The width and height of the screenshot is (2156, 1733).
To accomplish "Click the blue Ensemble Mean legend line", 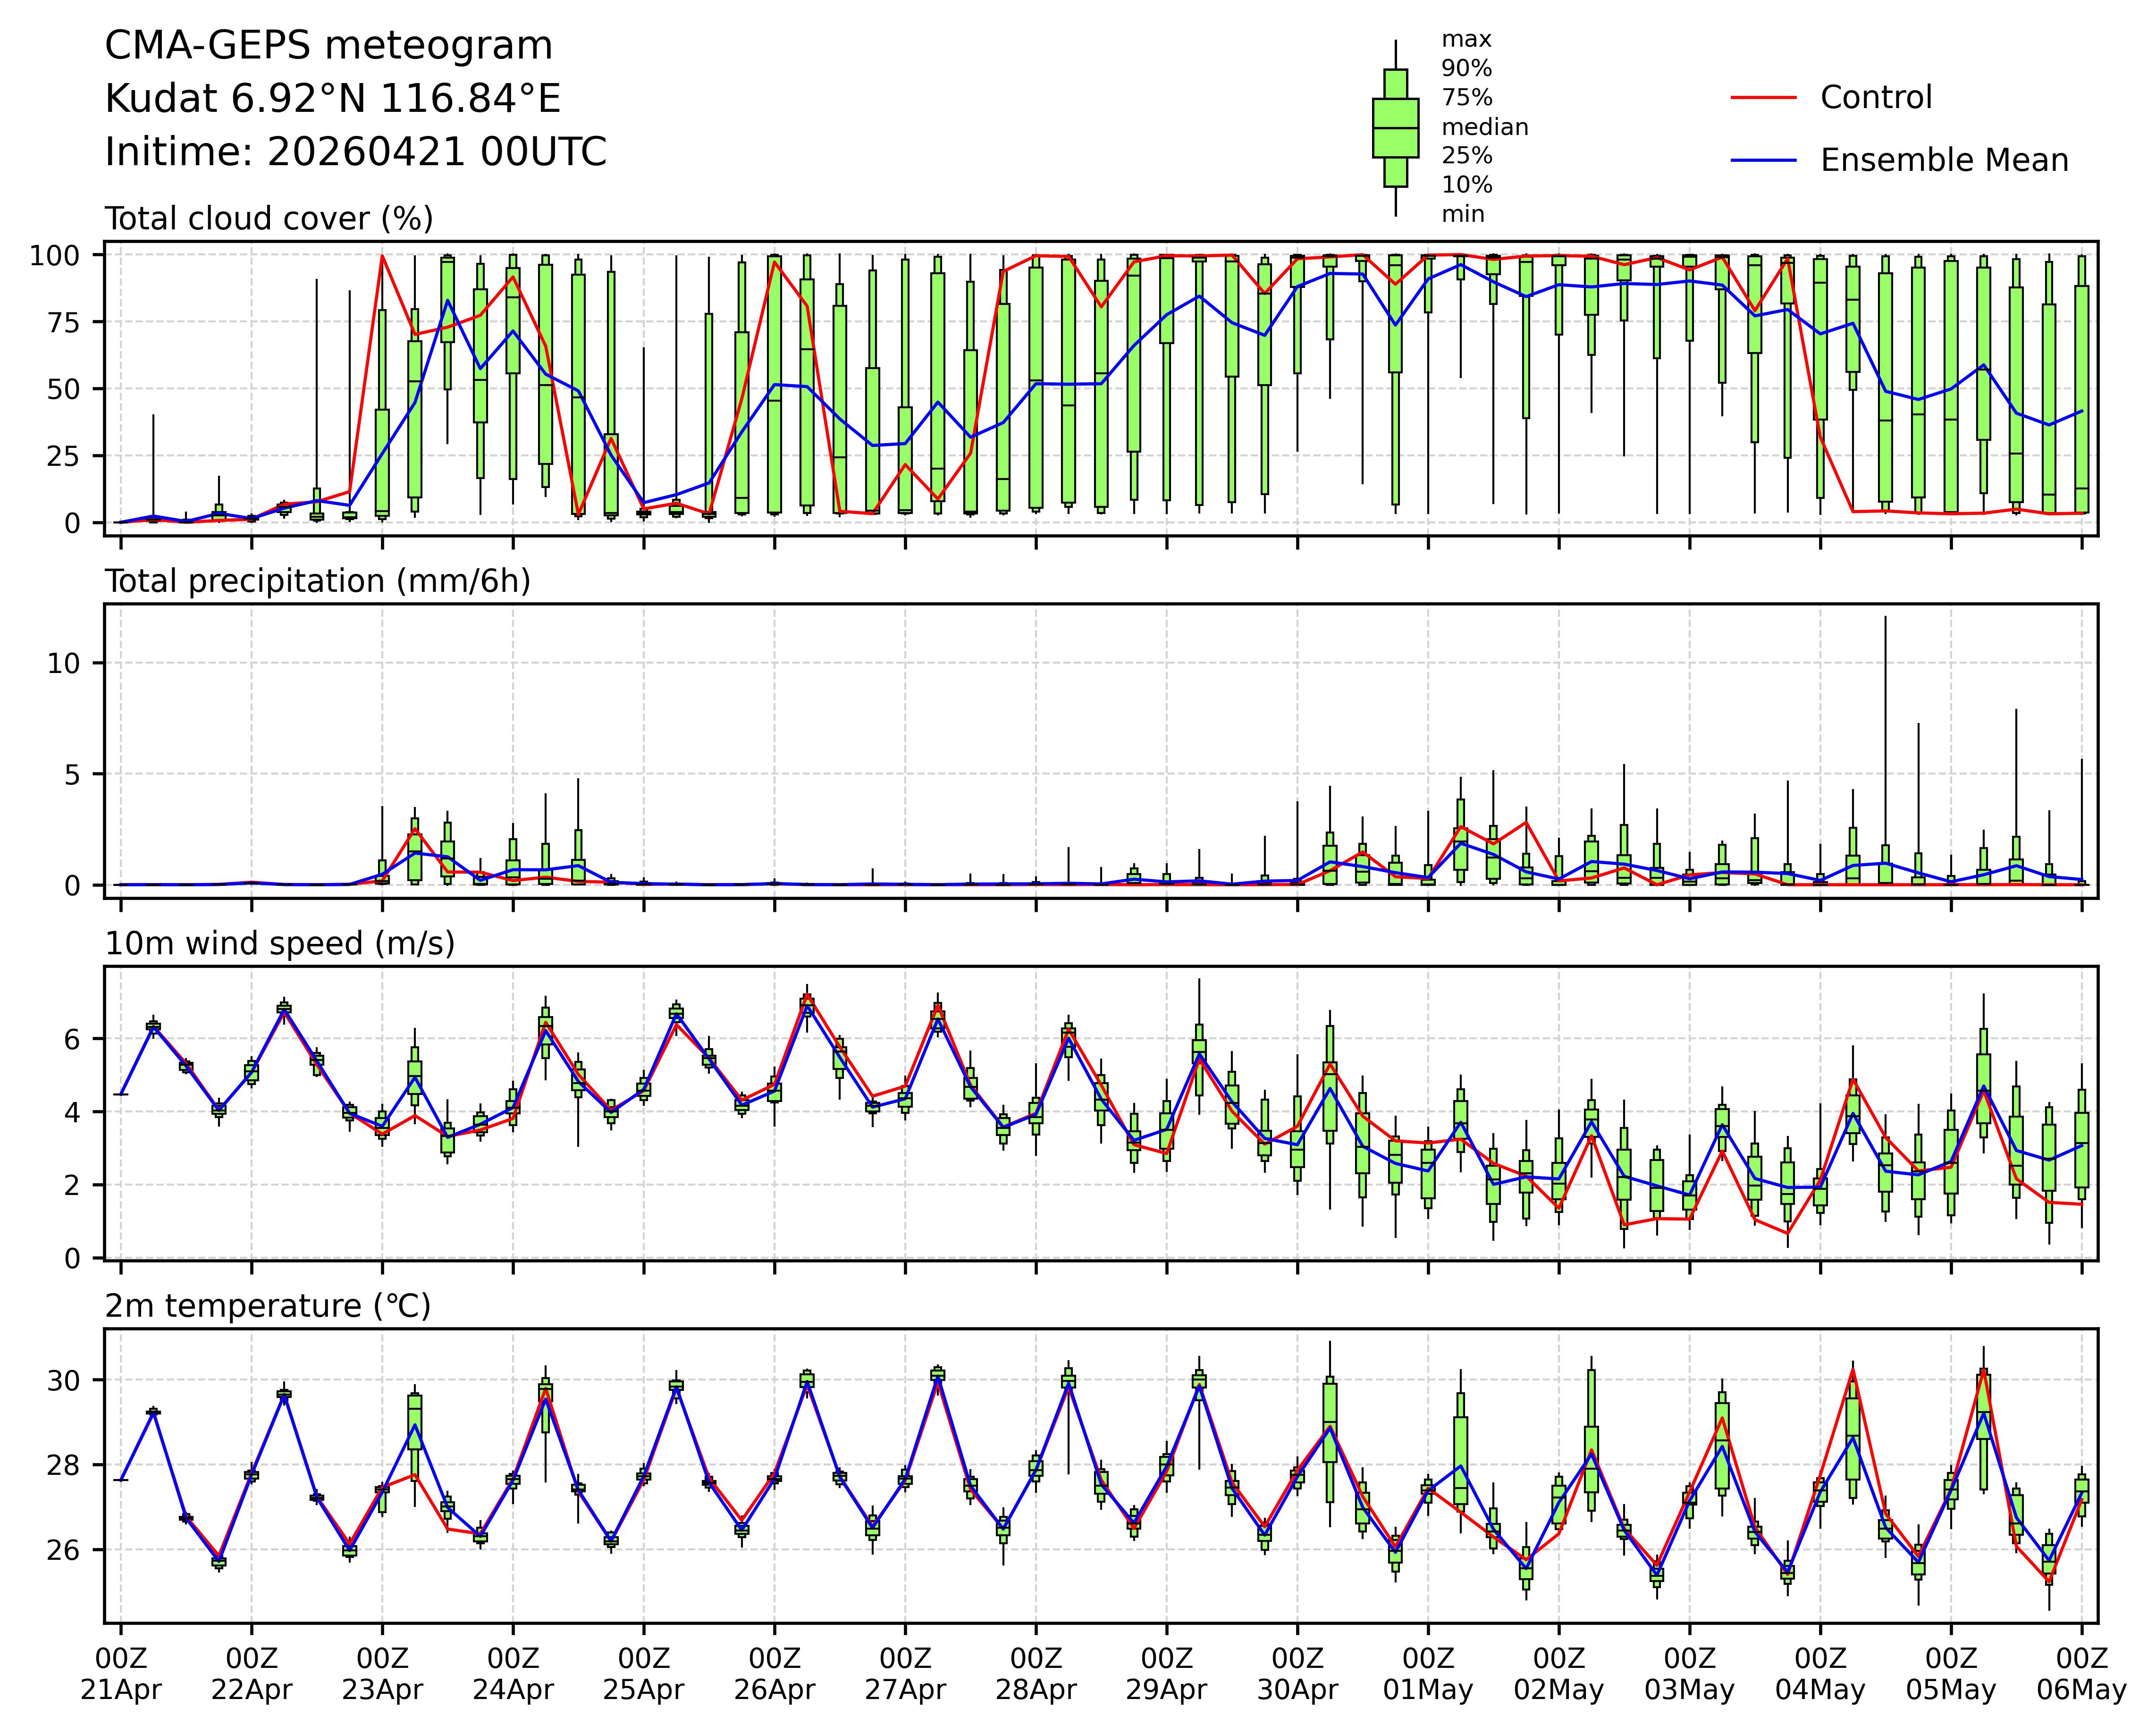I will tap(1763, 160).
